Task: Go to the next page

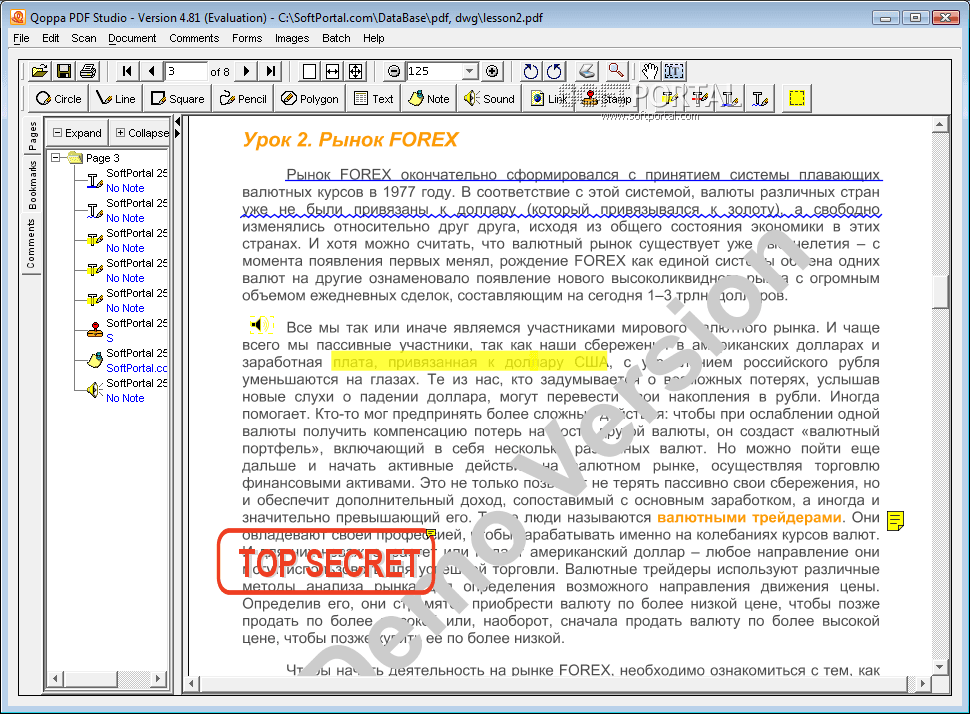Action: click(x=246, y=71)
